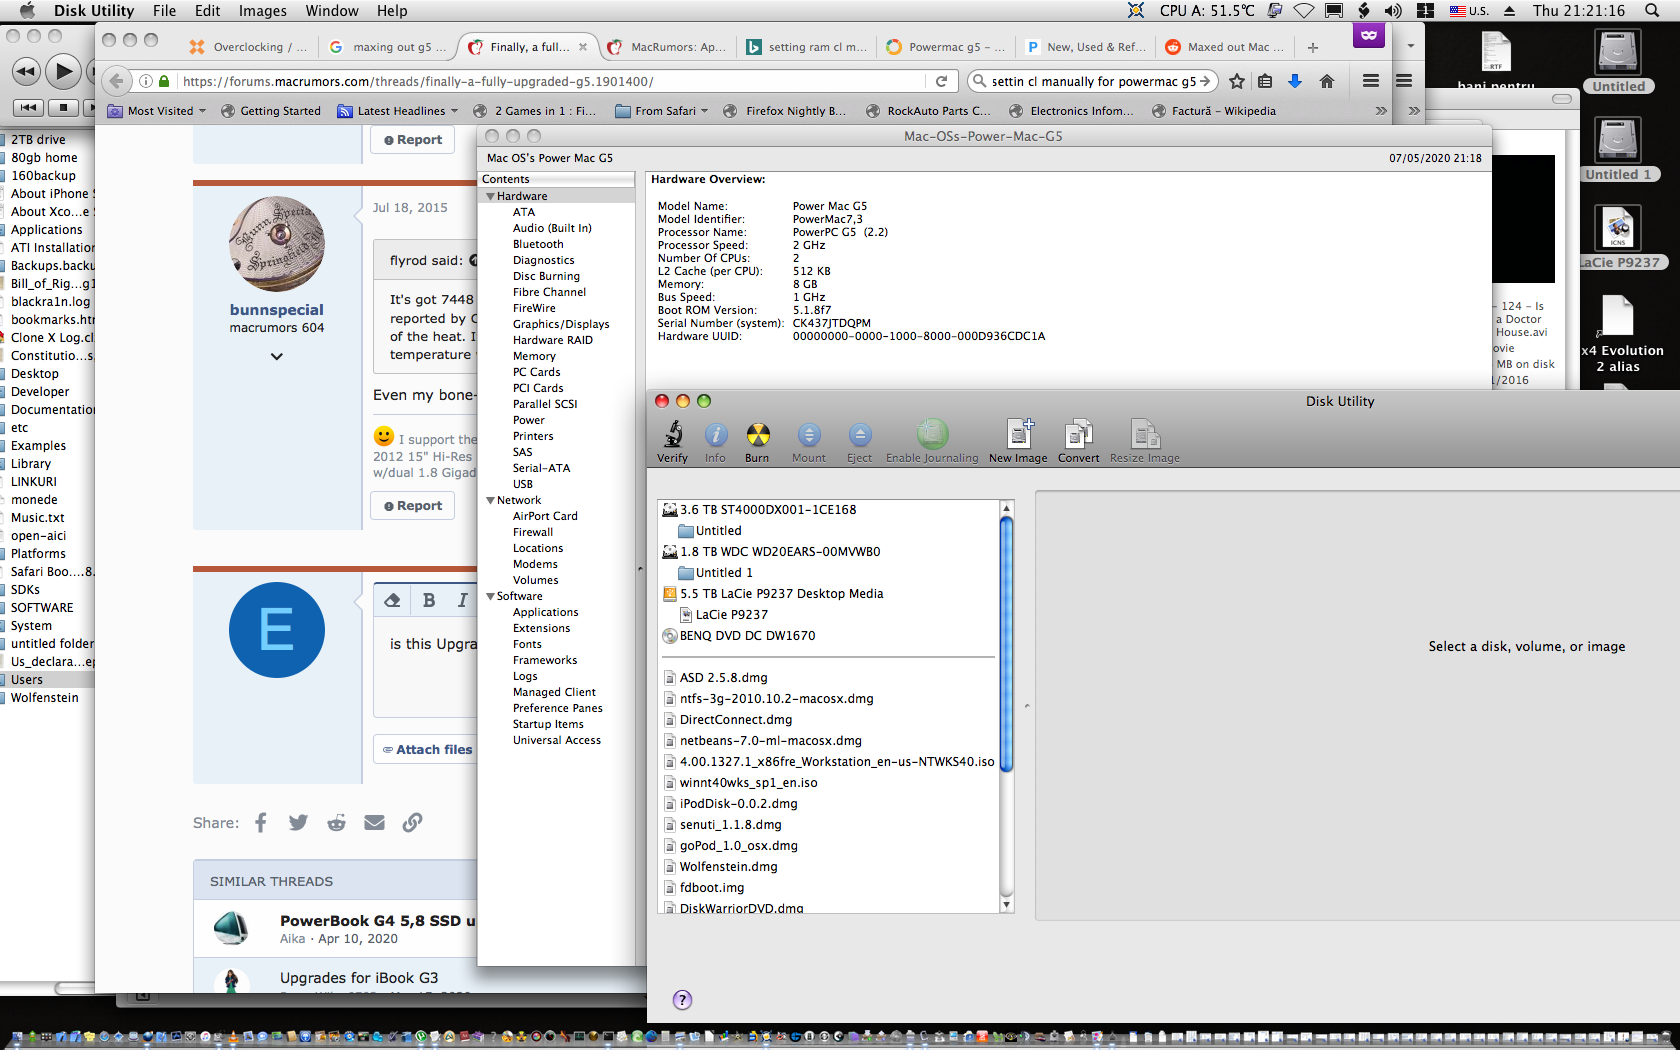Select BENQ DVD DC DW1670 drive
Viewport: 1680px width, 1050px height.
pos(739,636)
